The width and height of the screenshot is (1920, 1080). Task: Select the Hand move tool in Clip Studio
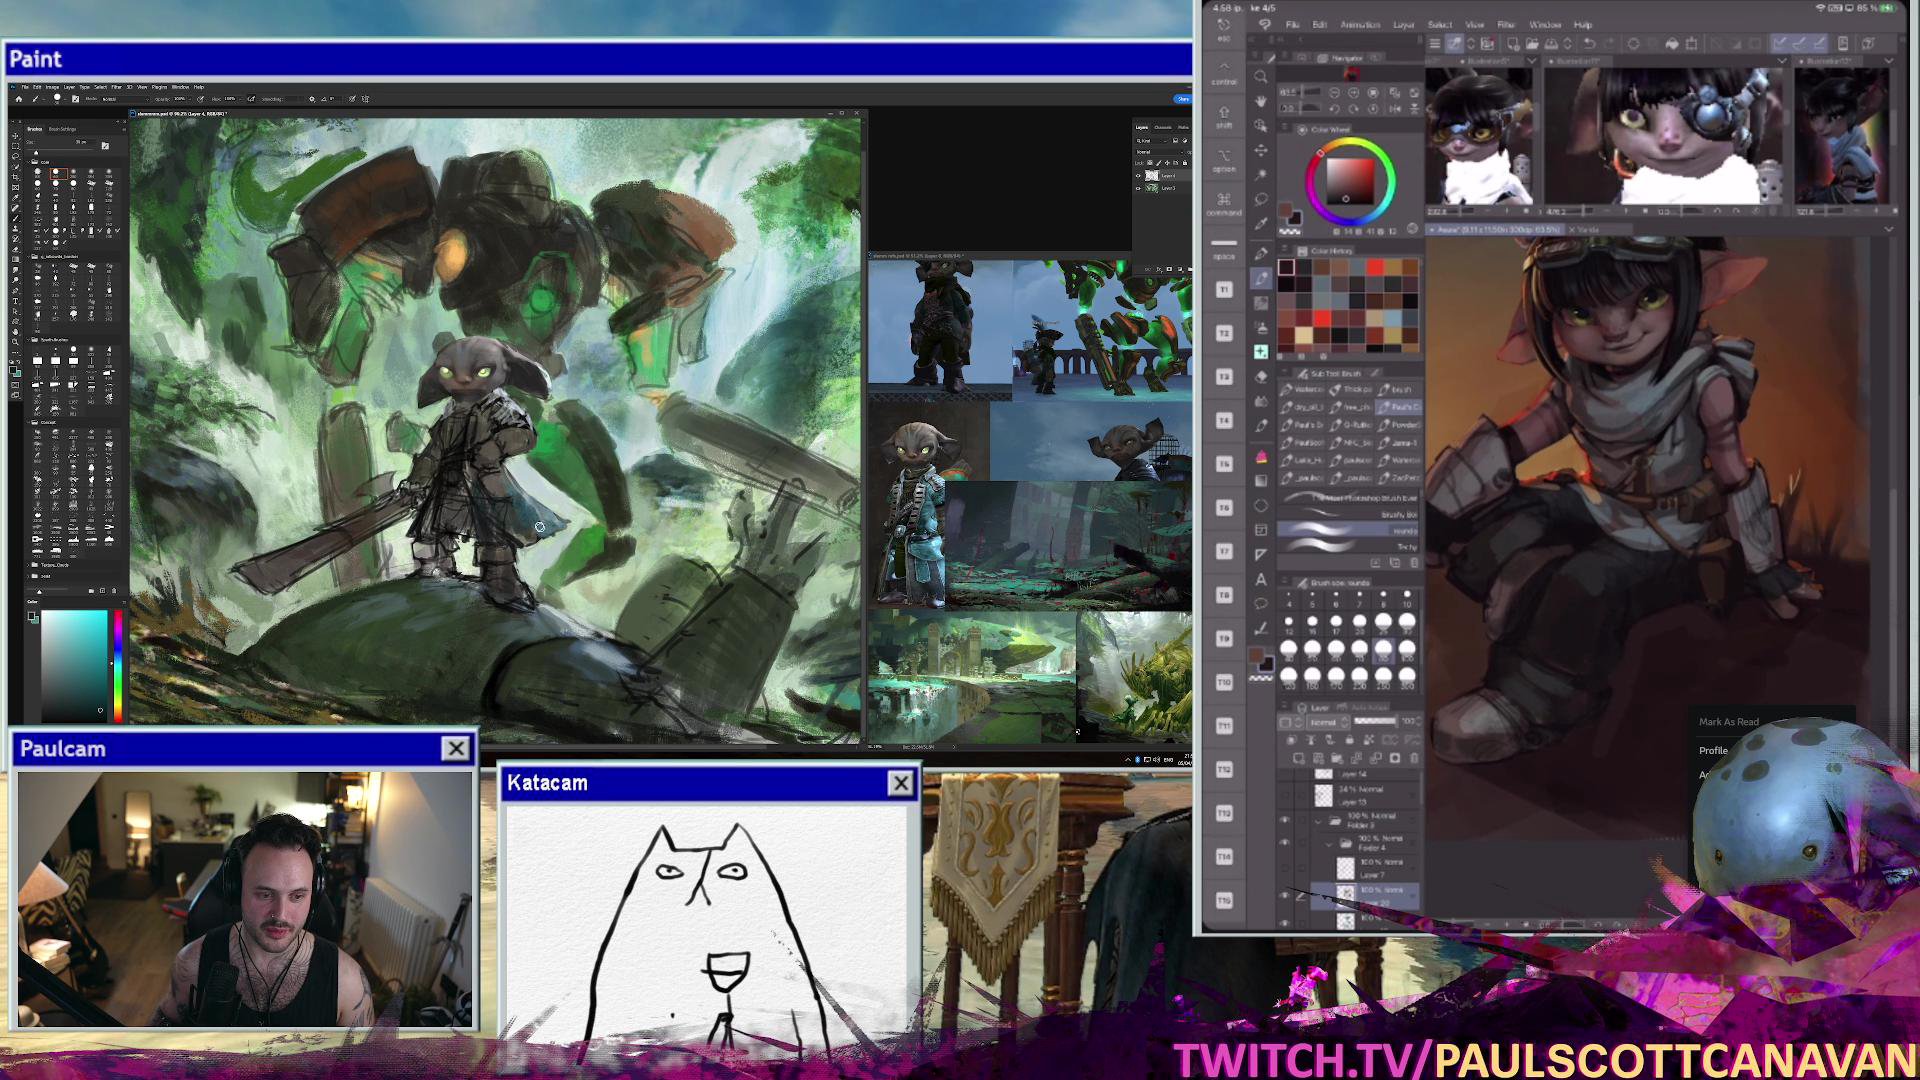(1261, 101)
